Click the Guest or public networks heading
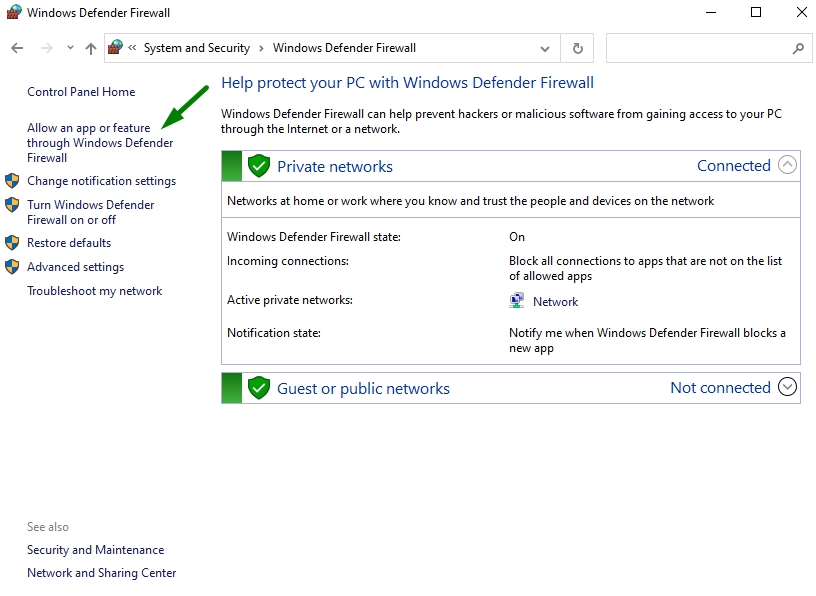 [363, 389]
